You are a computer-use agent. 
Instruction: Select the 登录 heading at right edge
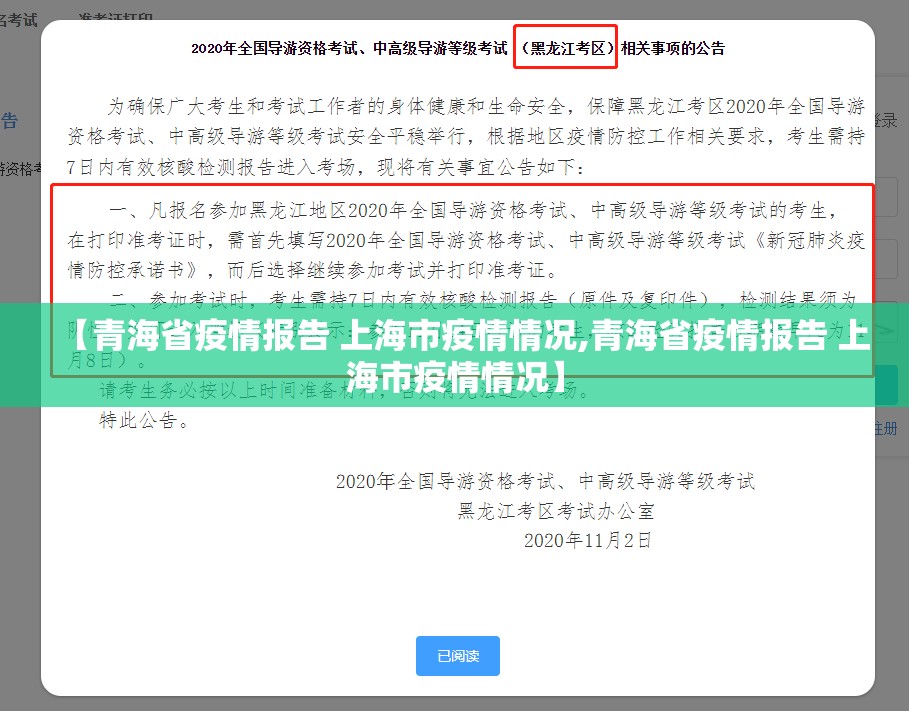(x=886, y=121)
